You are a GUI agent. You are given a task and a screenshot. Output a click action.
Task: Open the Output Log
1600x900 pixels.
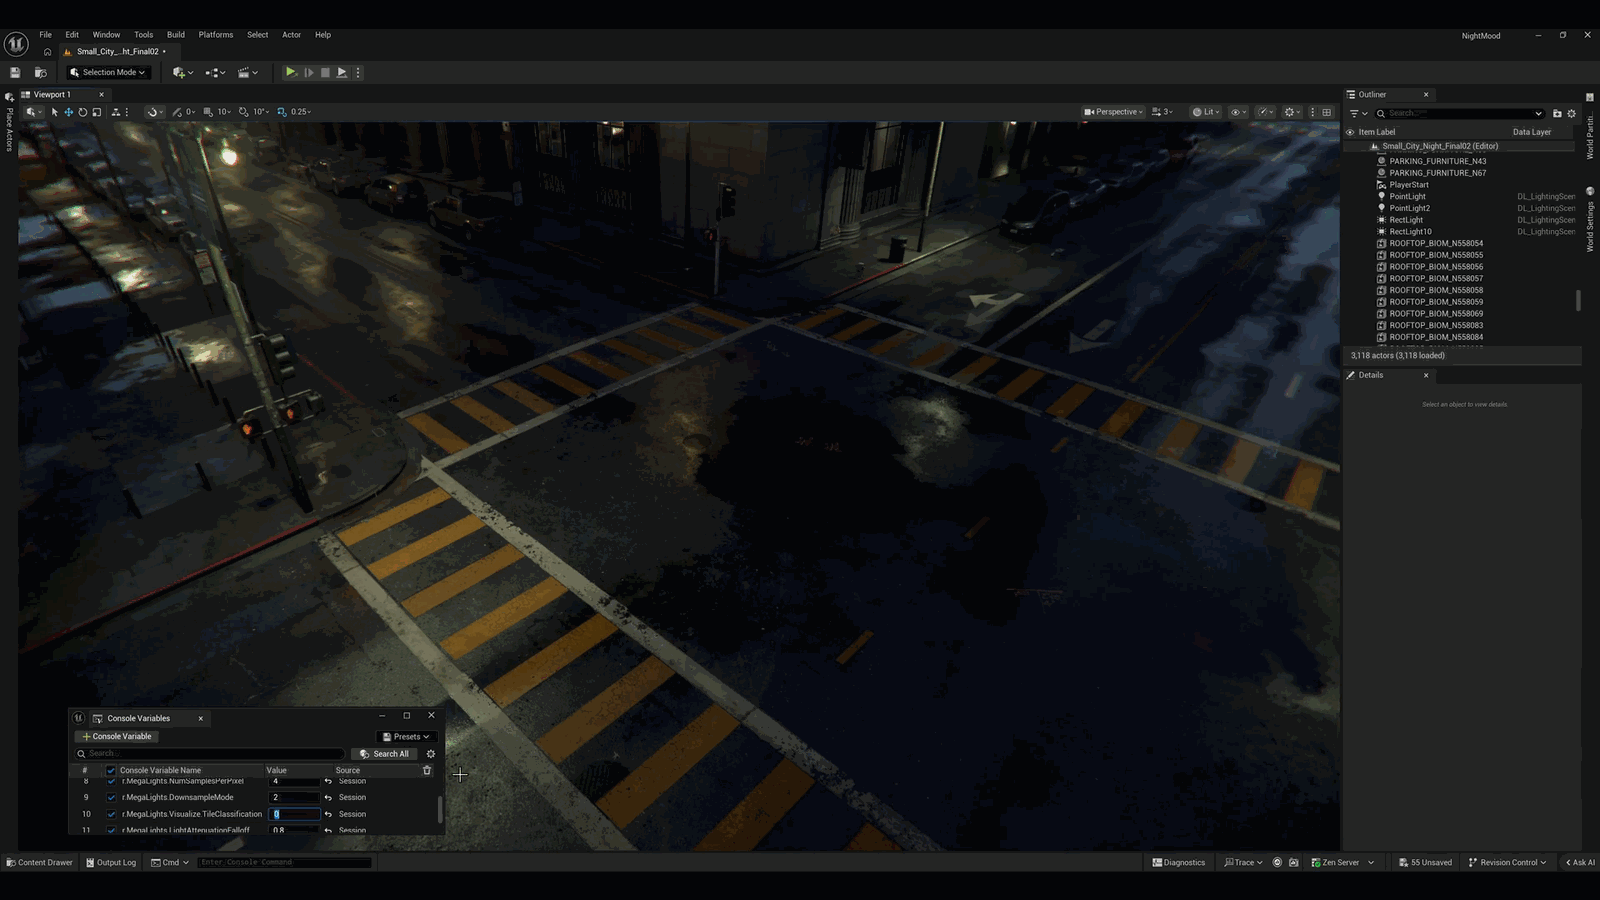pyautogui.click(x=110, y=862)
